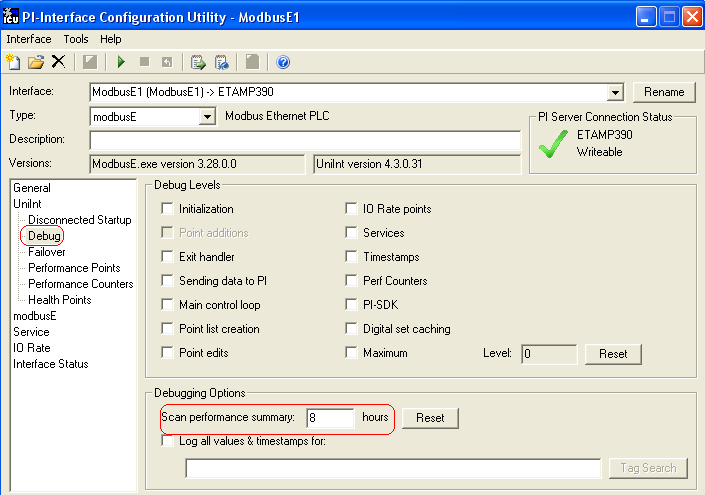
Task: Click the ETAMP390 server status text
Action: click(x=605, y=135)
